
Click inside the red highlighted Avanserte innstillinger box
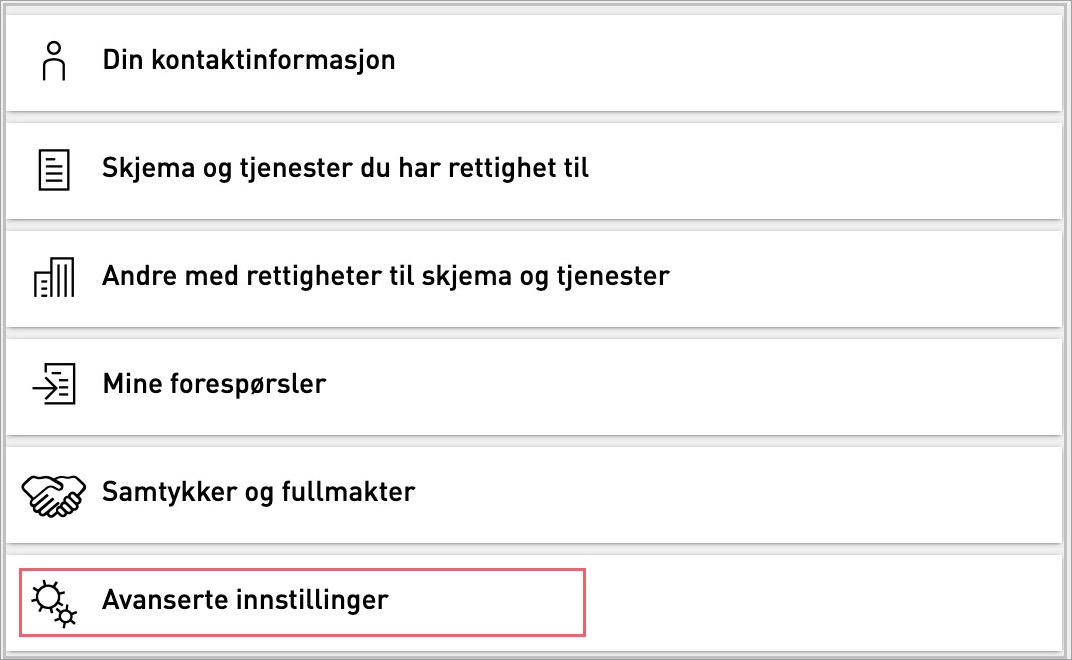[302, 602]
